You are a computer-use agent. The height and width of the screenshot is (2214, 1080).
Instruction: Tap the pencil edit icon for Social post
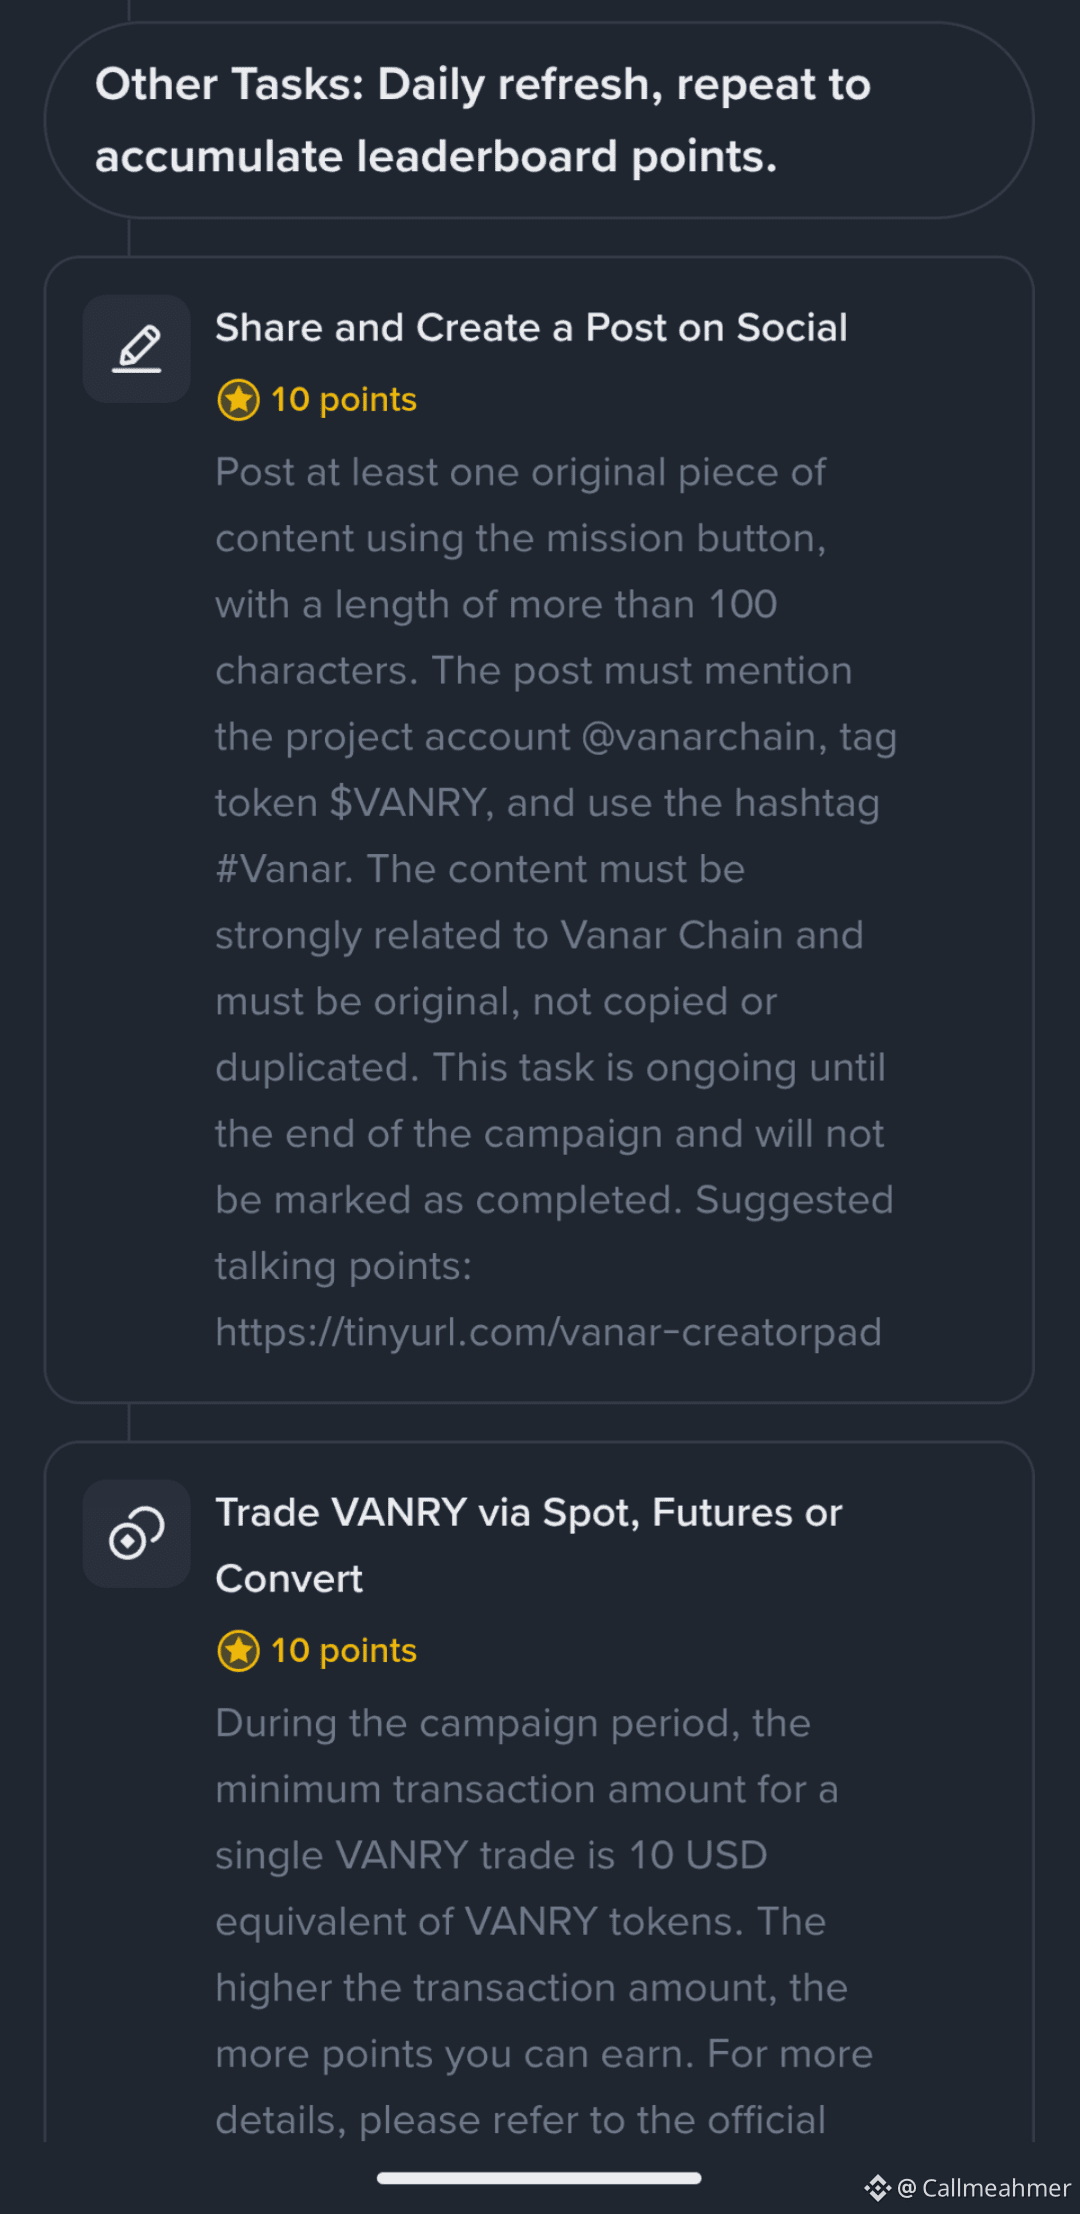click(137, 349)
